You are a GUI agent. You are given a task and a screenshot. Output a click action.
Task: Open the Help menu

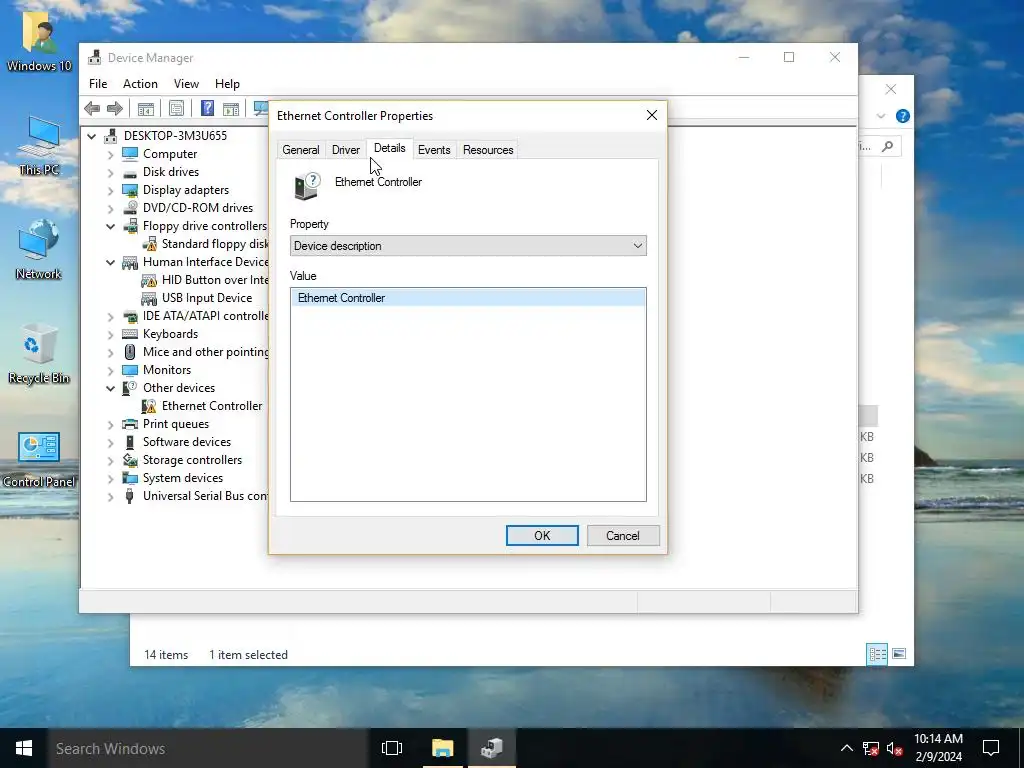(x=227, y=84)
